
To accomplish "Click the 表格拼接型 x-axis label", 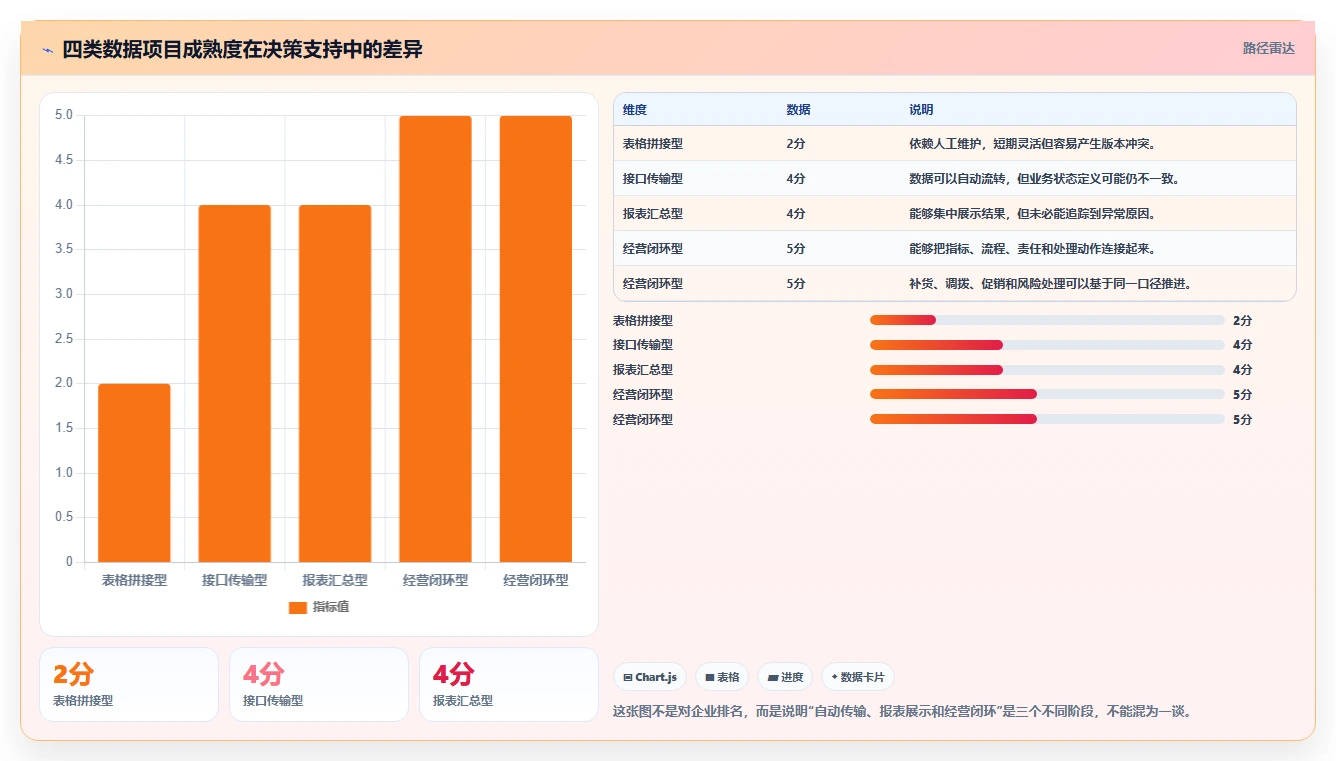I will click(x=134, y=580).
